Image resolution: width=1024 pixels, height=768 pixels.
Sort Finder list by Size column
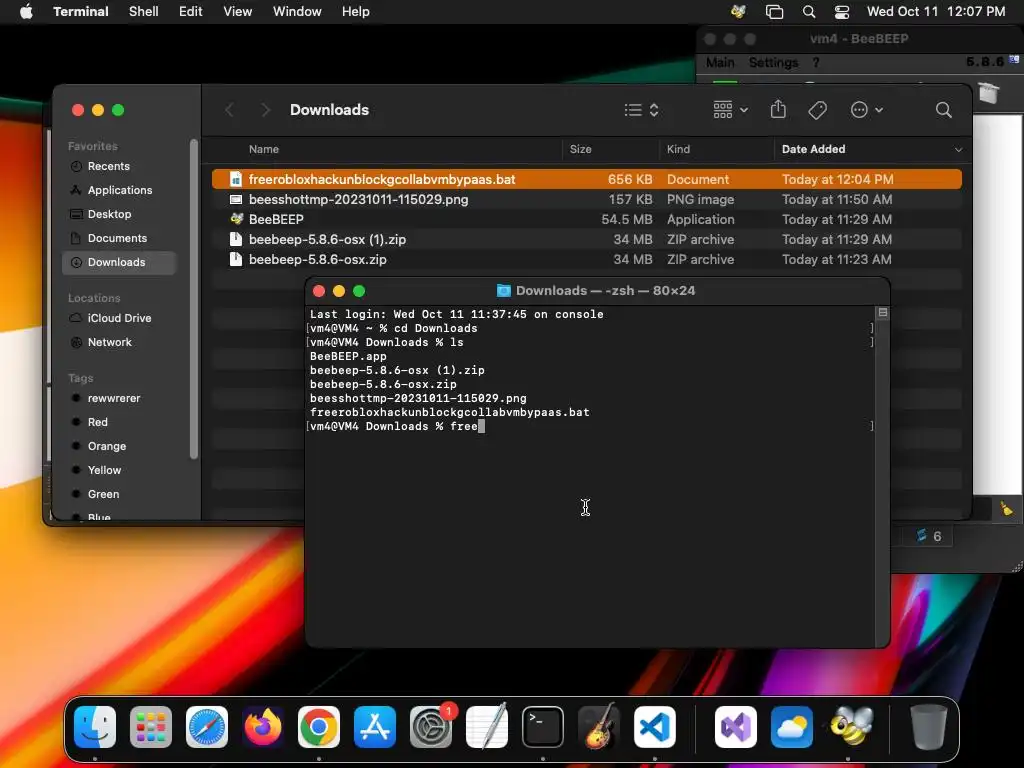581,149
